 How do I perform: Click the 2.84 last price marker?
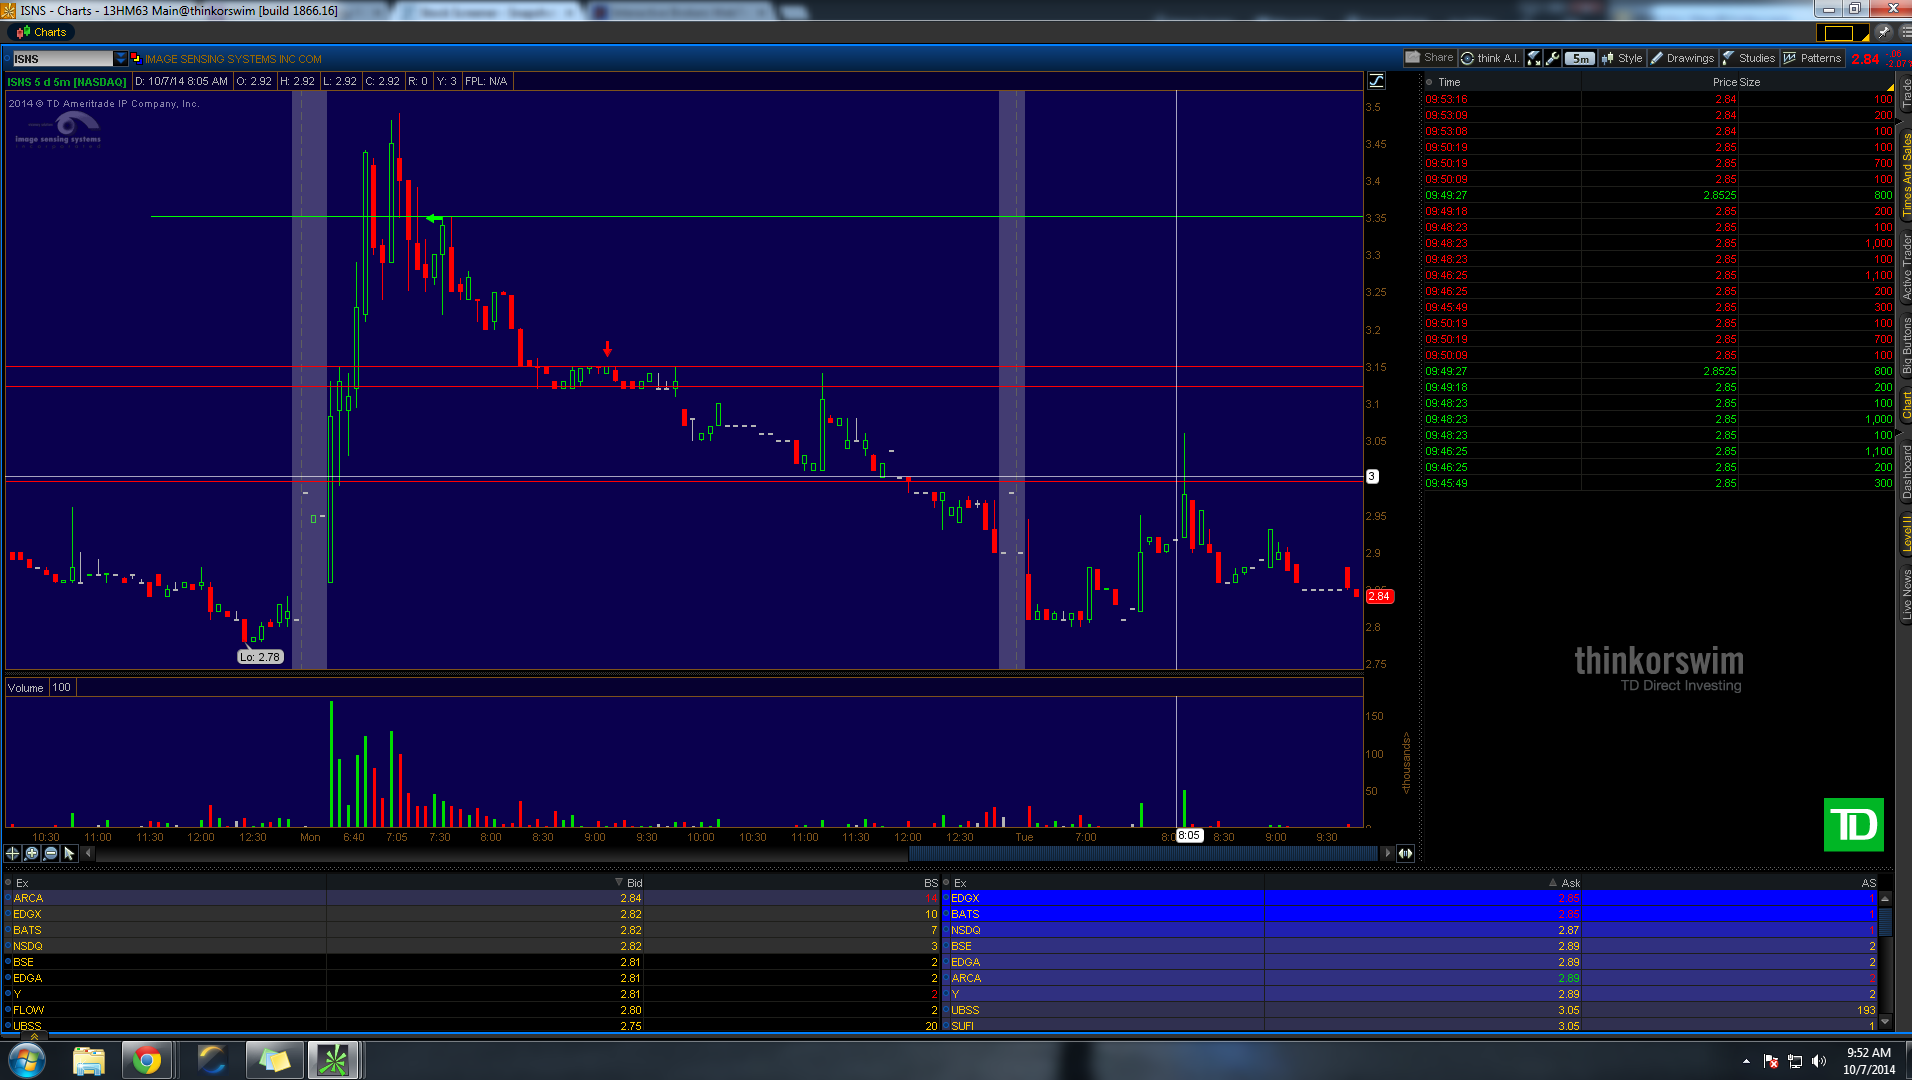click(1379, 596)
